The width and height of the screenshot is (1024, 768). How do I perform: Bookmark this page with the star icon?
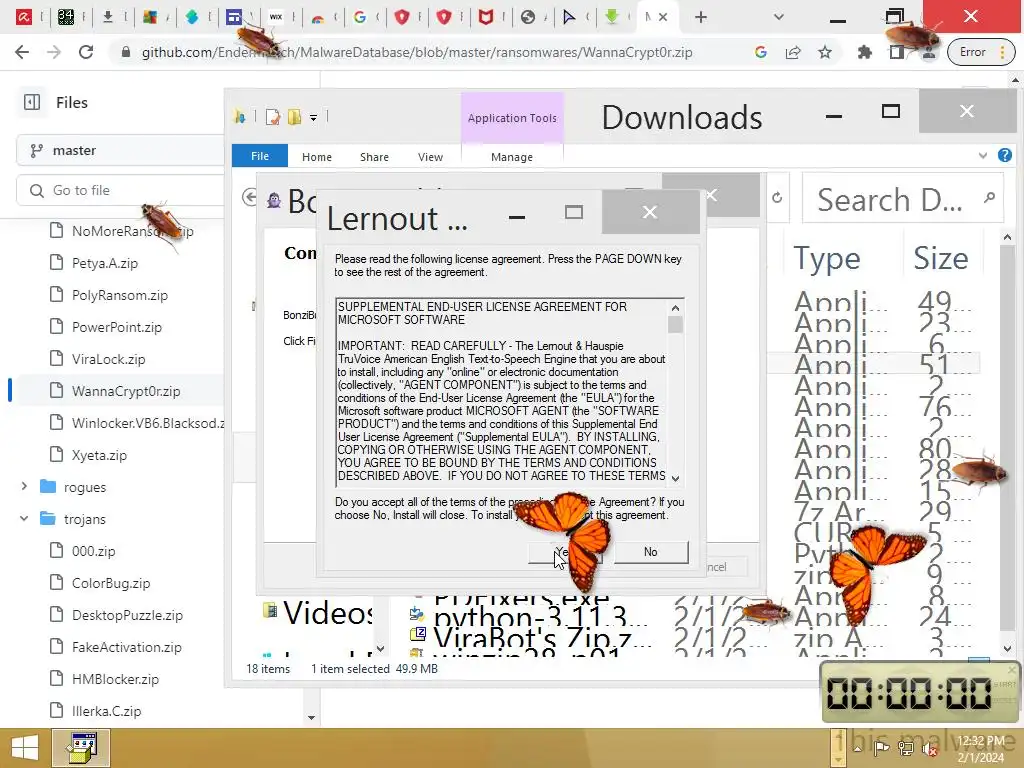click(825, 52)
